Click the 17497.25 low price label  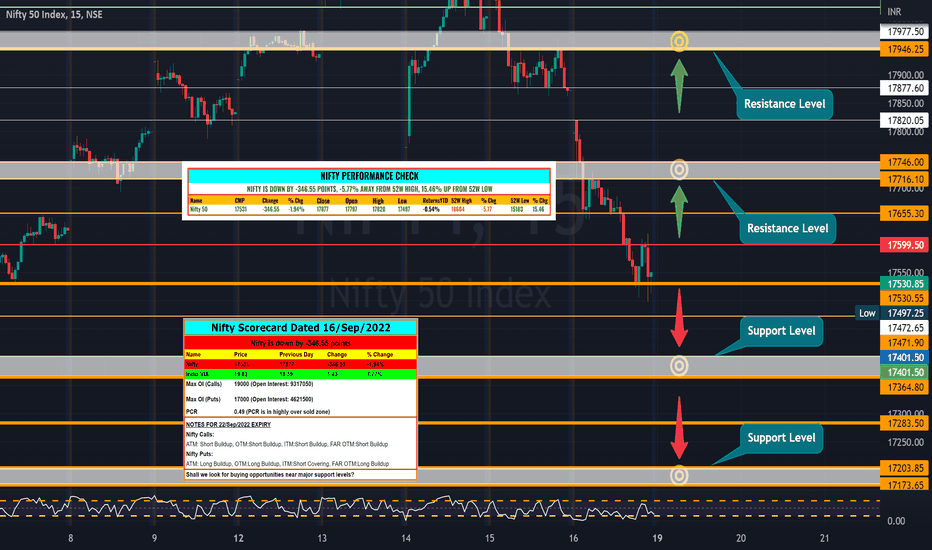coord(905,313)
